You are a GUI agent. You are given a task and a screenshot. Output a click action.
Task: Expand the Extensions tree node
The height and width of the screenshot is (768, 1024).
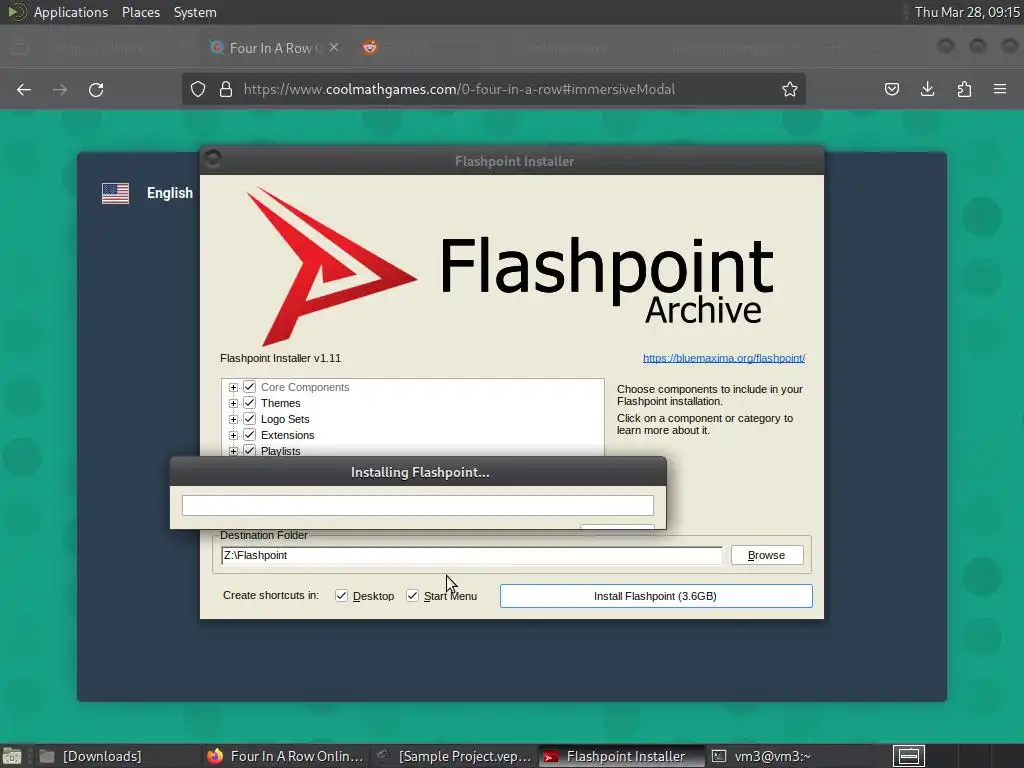[233, 436]
